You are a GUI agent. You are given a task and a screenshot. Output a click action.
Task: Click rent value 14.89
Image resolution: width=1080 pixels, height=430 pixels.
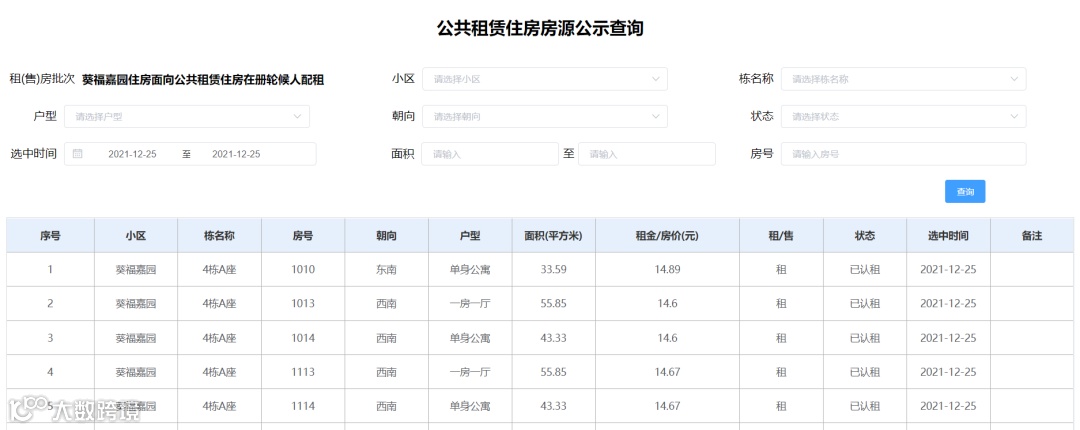click(x=667, y=269)
